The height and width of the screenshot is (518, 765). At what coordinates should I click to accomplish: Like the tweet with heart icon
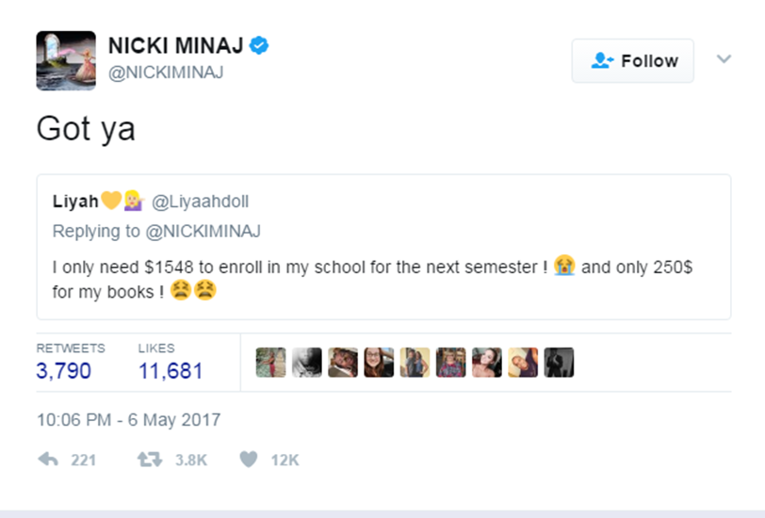pyautogui.click(x=248, y=459)
